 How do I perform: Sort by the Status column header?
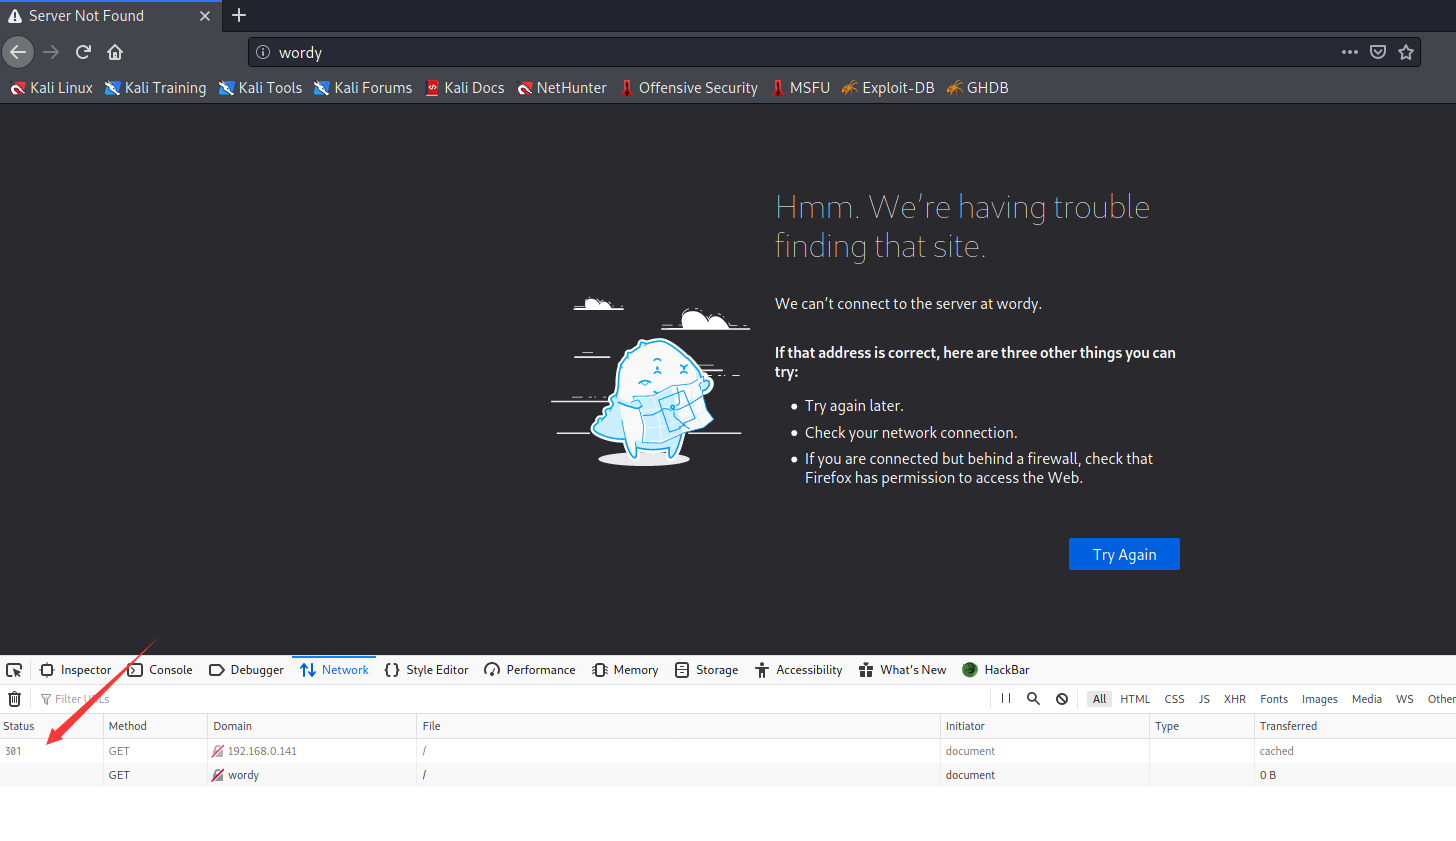(51, 726)
